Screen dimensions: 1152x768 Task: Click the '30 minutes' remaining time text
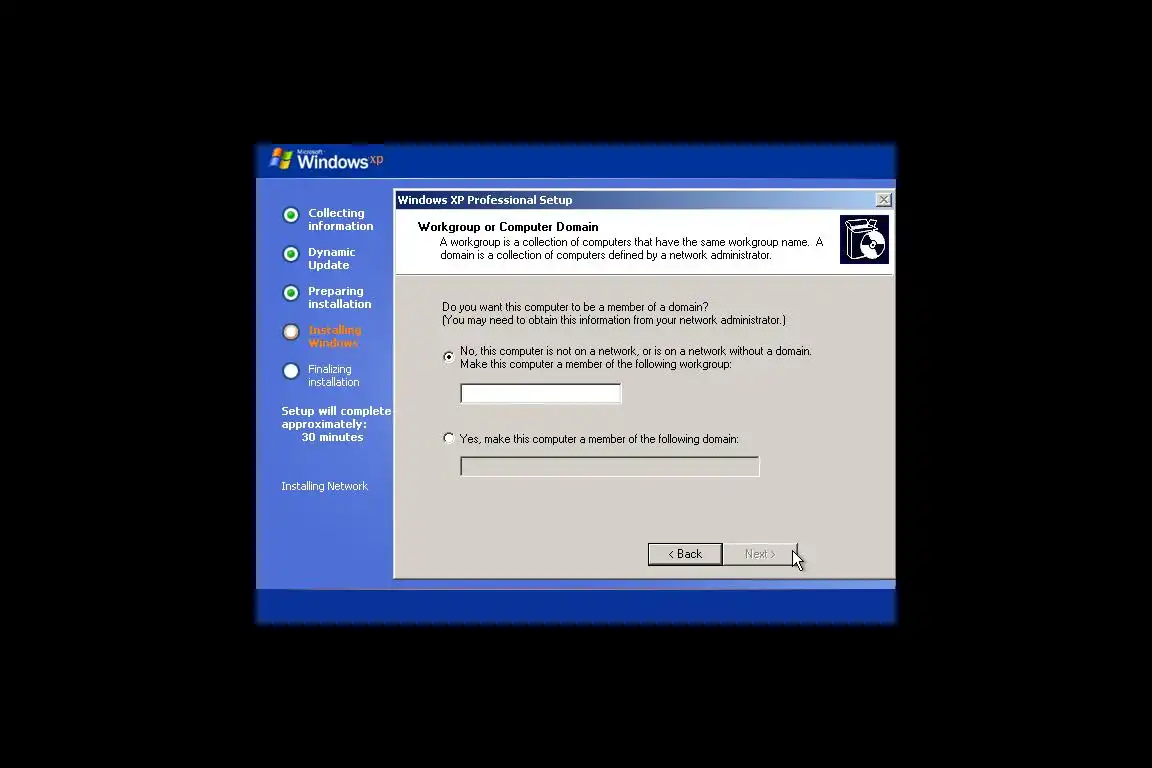tap(332, 437)
